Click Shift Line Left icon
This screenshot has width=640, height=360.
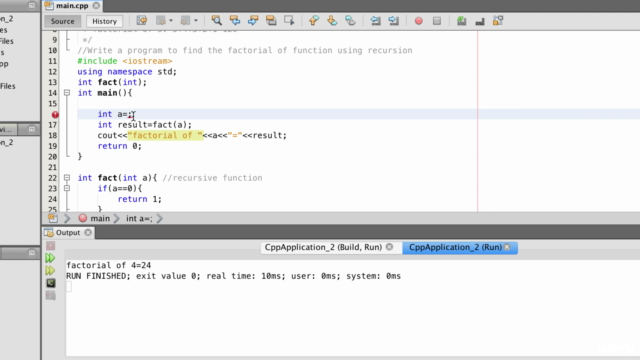click(x=375, y=21)
